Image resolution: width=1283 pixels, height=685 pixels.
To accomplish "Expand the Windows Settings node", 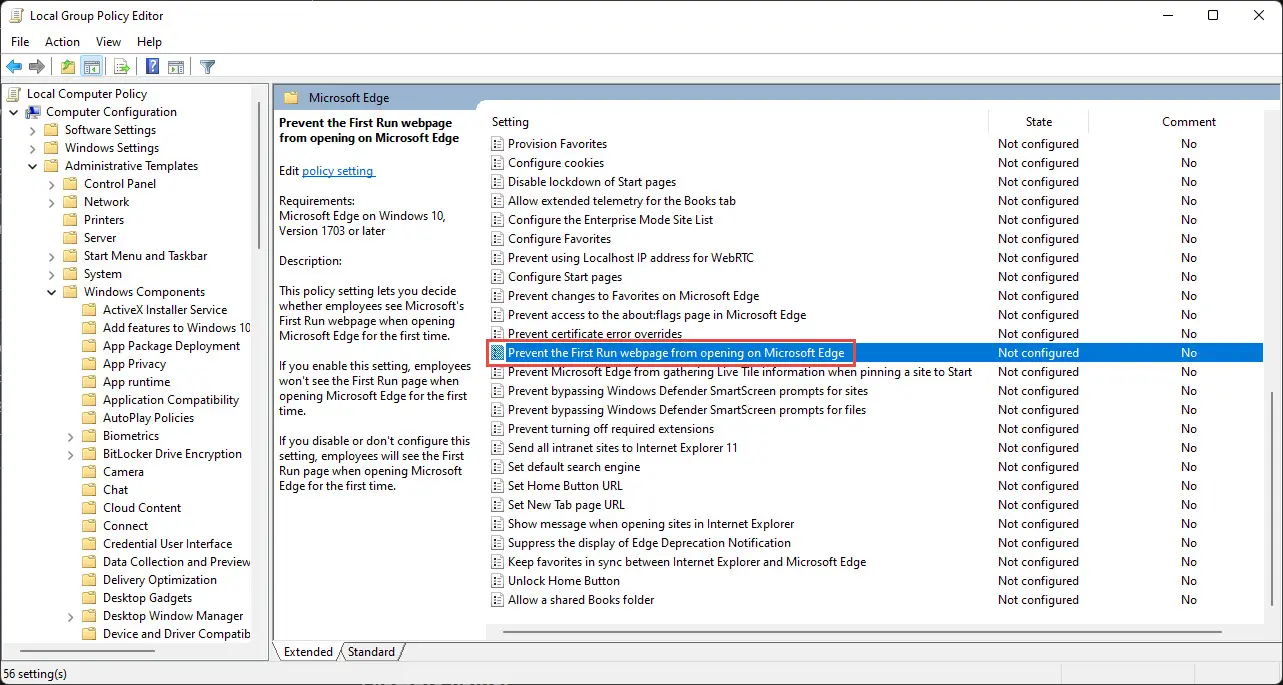I will click(33, 148).
